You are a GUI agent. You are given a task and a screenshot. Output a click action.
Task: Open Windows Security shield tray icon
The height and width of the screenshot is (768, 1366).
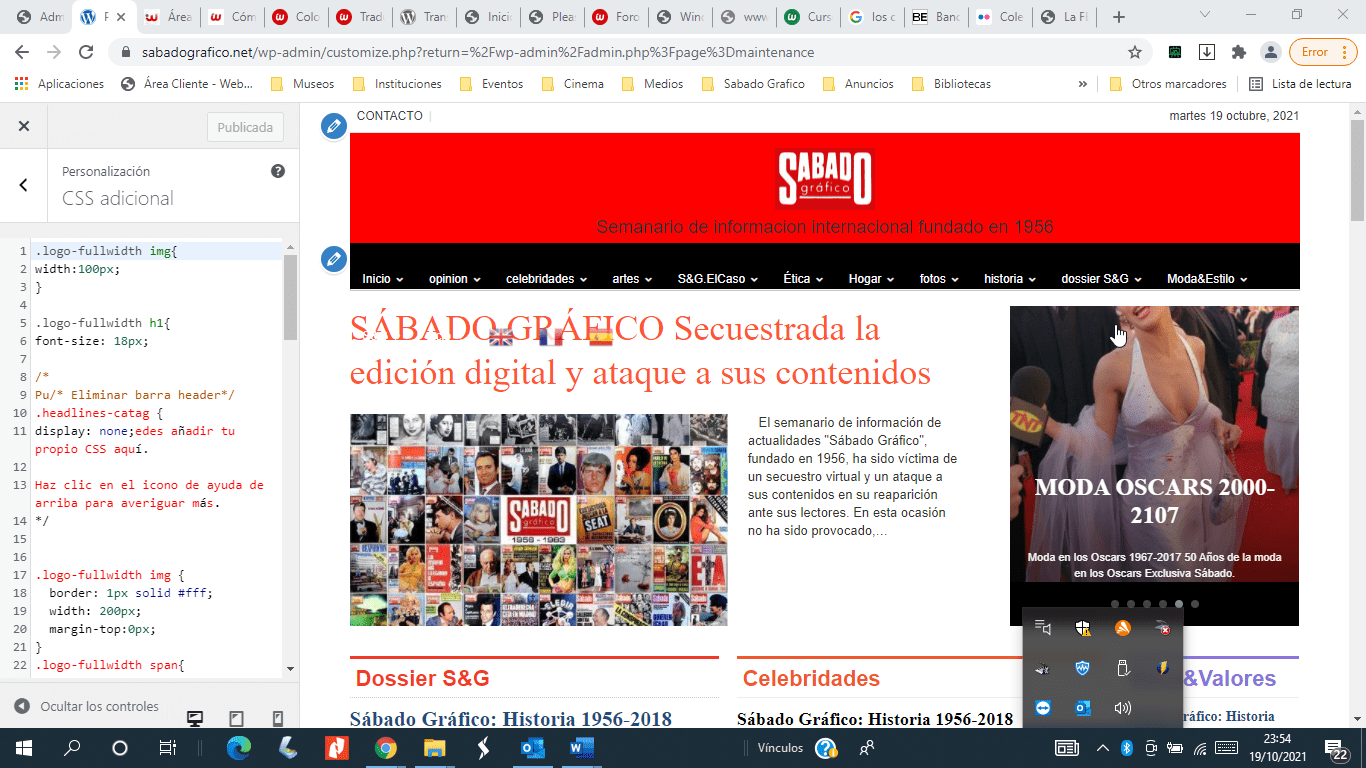click(x=1082, y=628)
